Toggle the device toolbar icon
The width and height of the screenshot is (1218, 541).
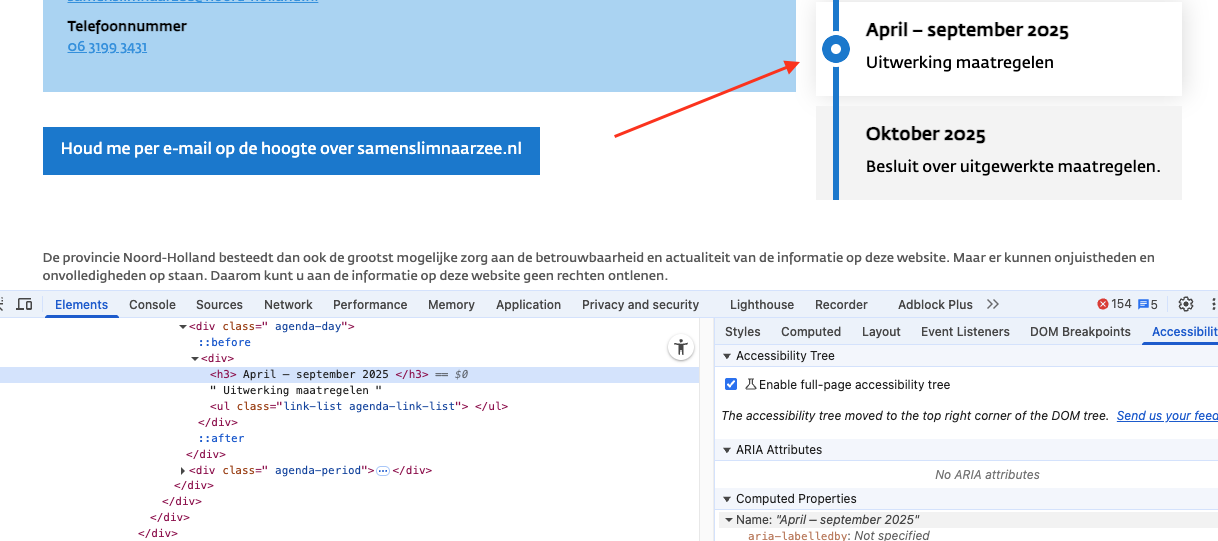[x=25, y=304]
